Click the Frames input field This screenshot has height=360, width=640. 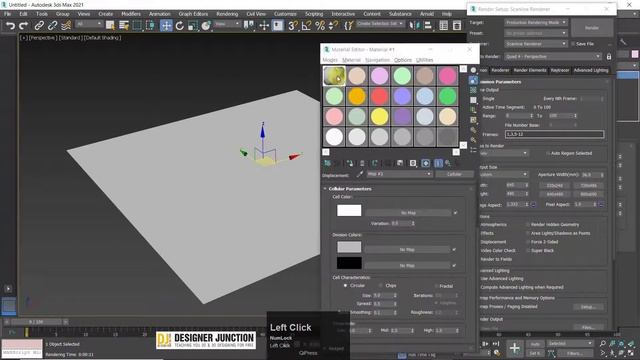(554, 134)
